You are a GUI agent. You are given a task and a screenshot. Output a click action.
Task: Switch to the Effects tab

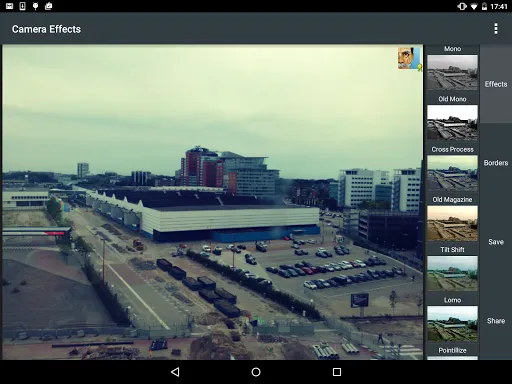[x=496, y=84]
